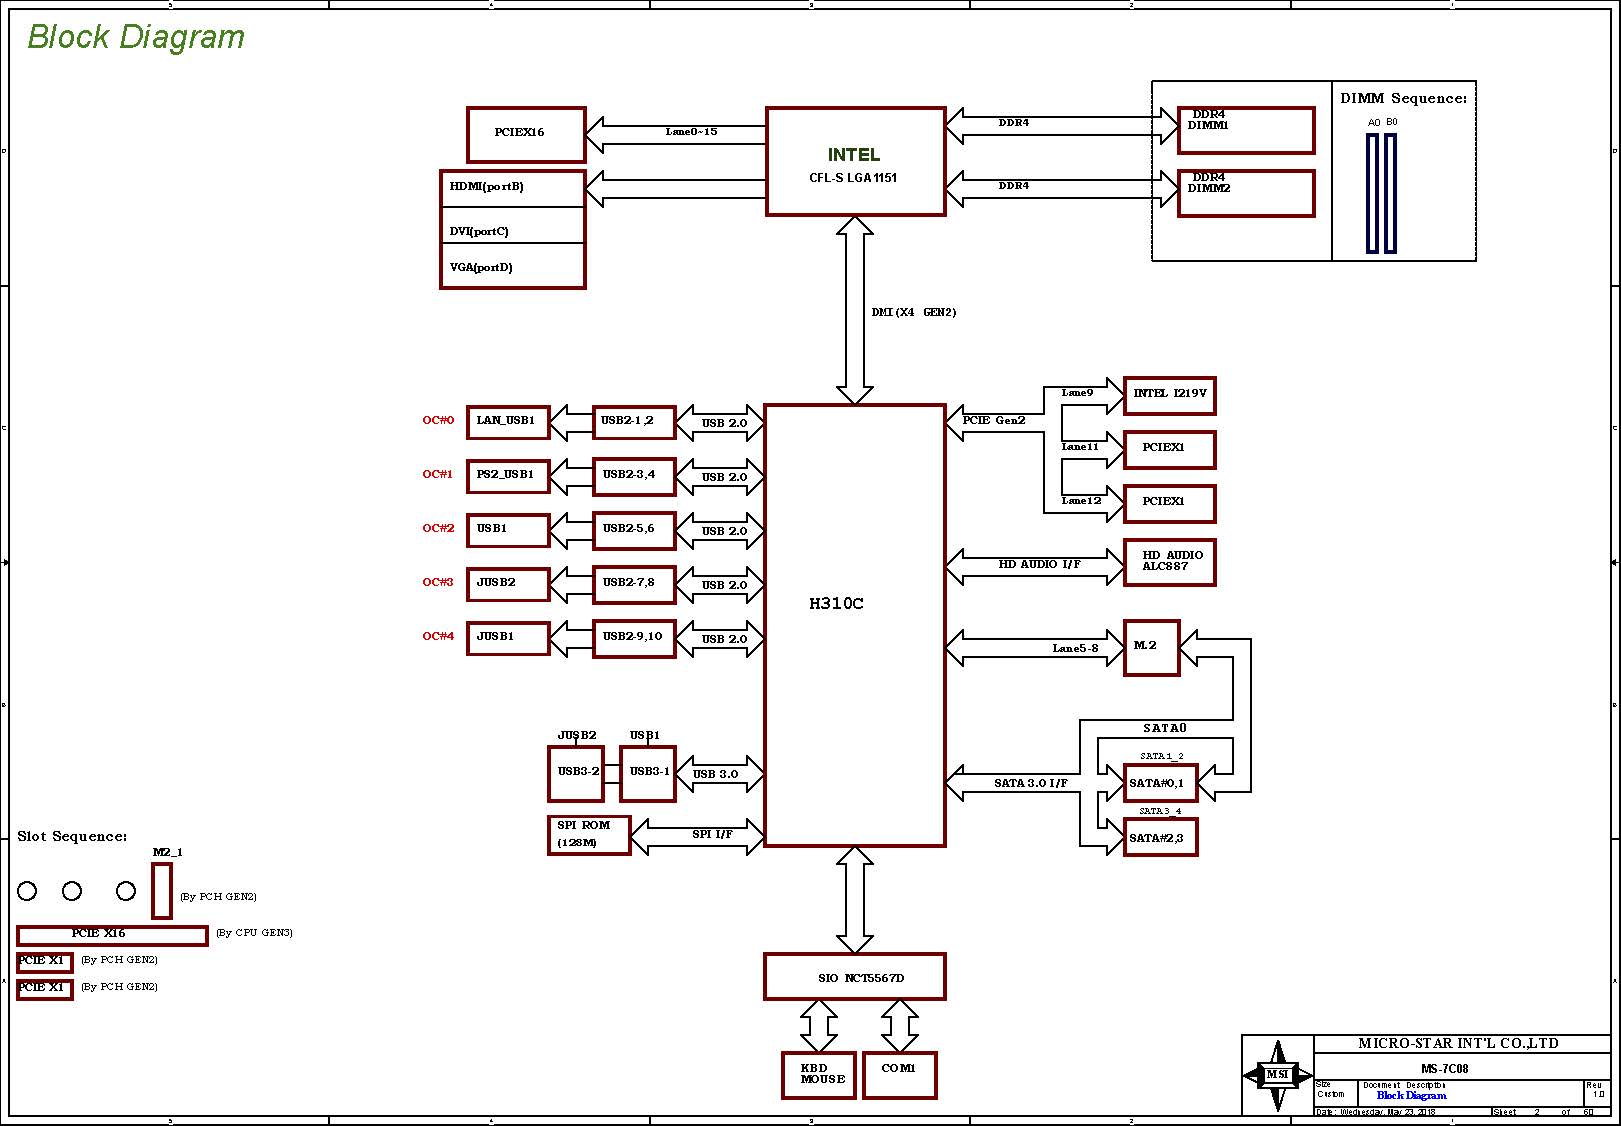
Task: Select the PCIE X16 slot bar in legend
Action: [x=112, y=935]
